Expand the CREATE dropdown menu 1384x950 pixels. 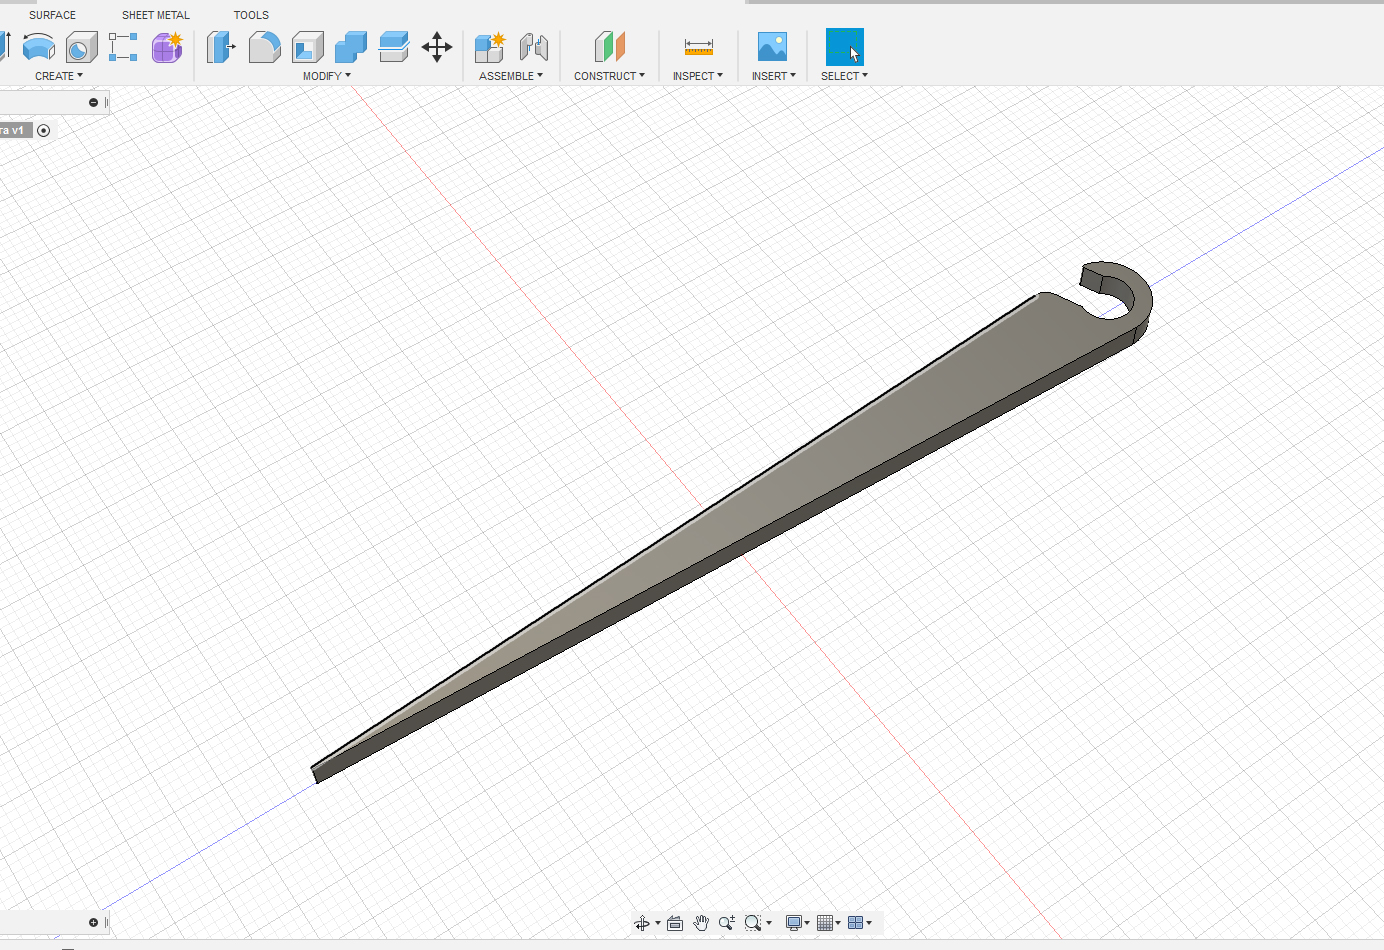pos(59,76)
